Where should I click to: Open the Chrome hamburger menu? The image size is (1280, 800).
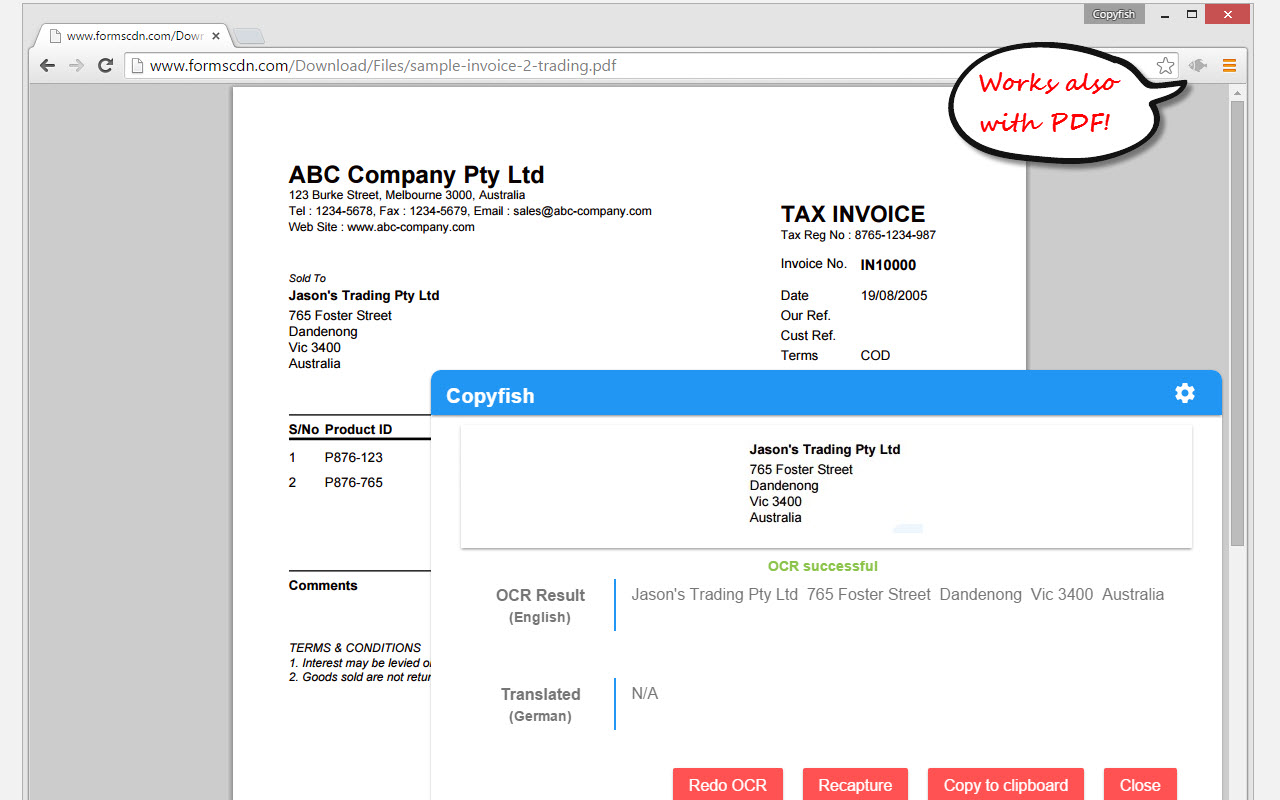coord(1229,66)
